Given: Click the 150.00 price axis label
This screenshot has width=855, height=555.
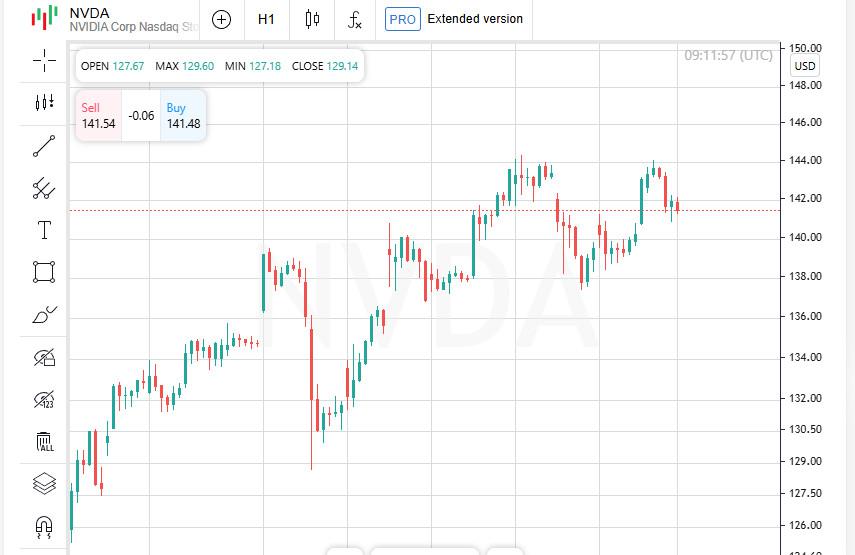Looking at the screenshot, I should tap(805, 48).
